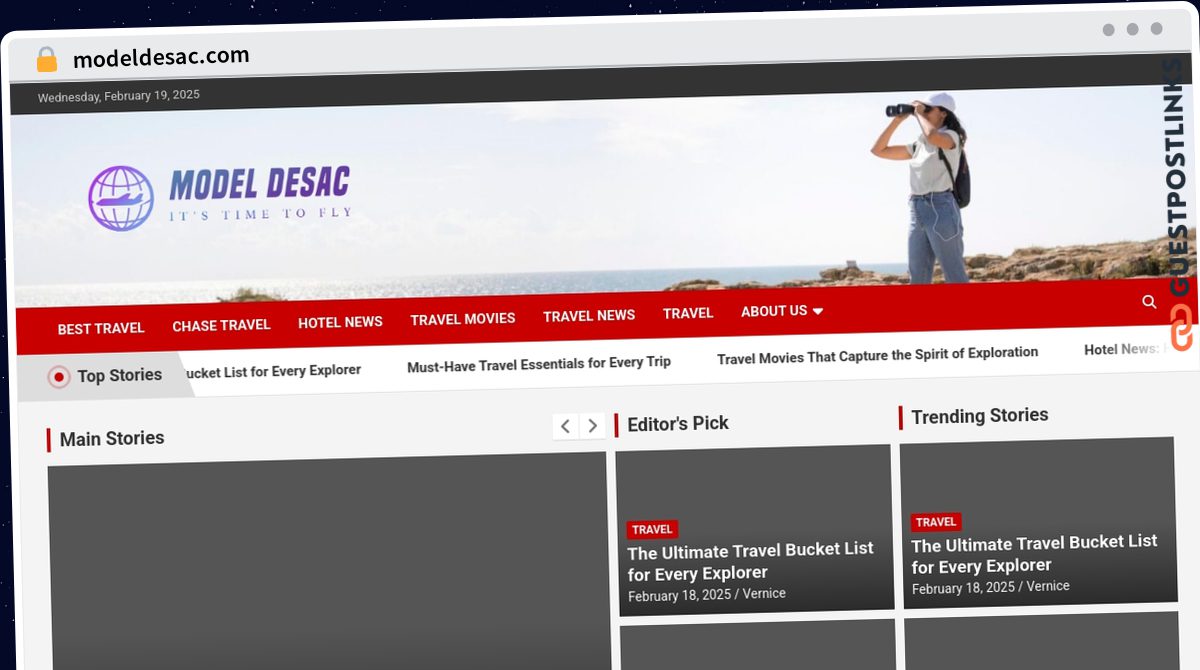This screenshot has height=670, width=1200.
Task: Click the It's Time To Fly tagline
Action: tap(260, 214)
